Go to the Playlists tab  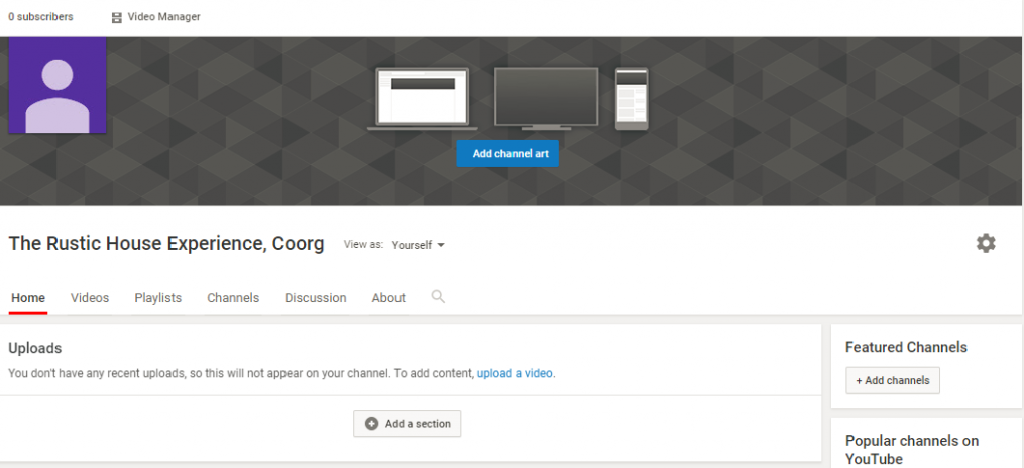point(158,298)
